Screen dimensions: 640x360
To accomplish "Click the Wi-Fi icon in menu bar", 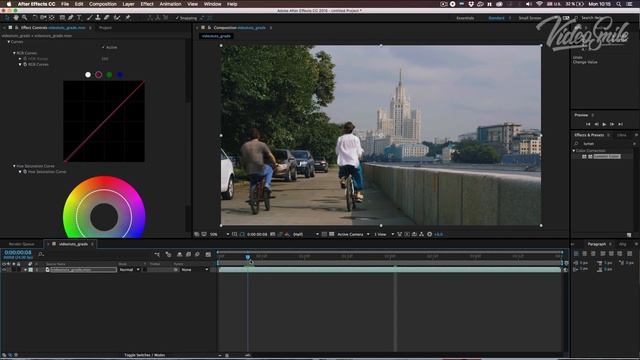I will click(x=539, y=4).
